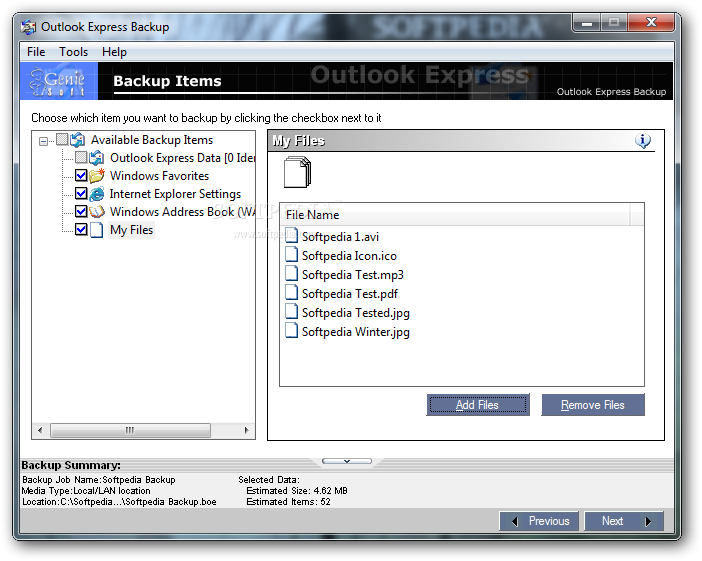Click the file icon beside Softpedia Winter.jpg
This screenshot has width=702, height=561.
click(x=291, y=330)
